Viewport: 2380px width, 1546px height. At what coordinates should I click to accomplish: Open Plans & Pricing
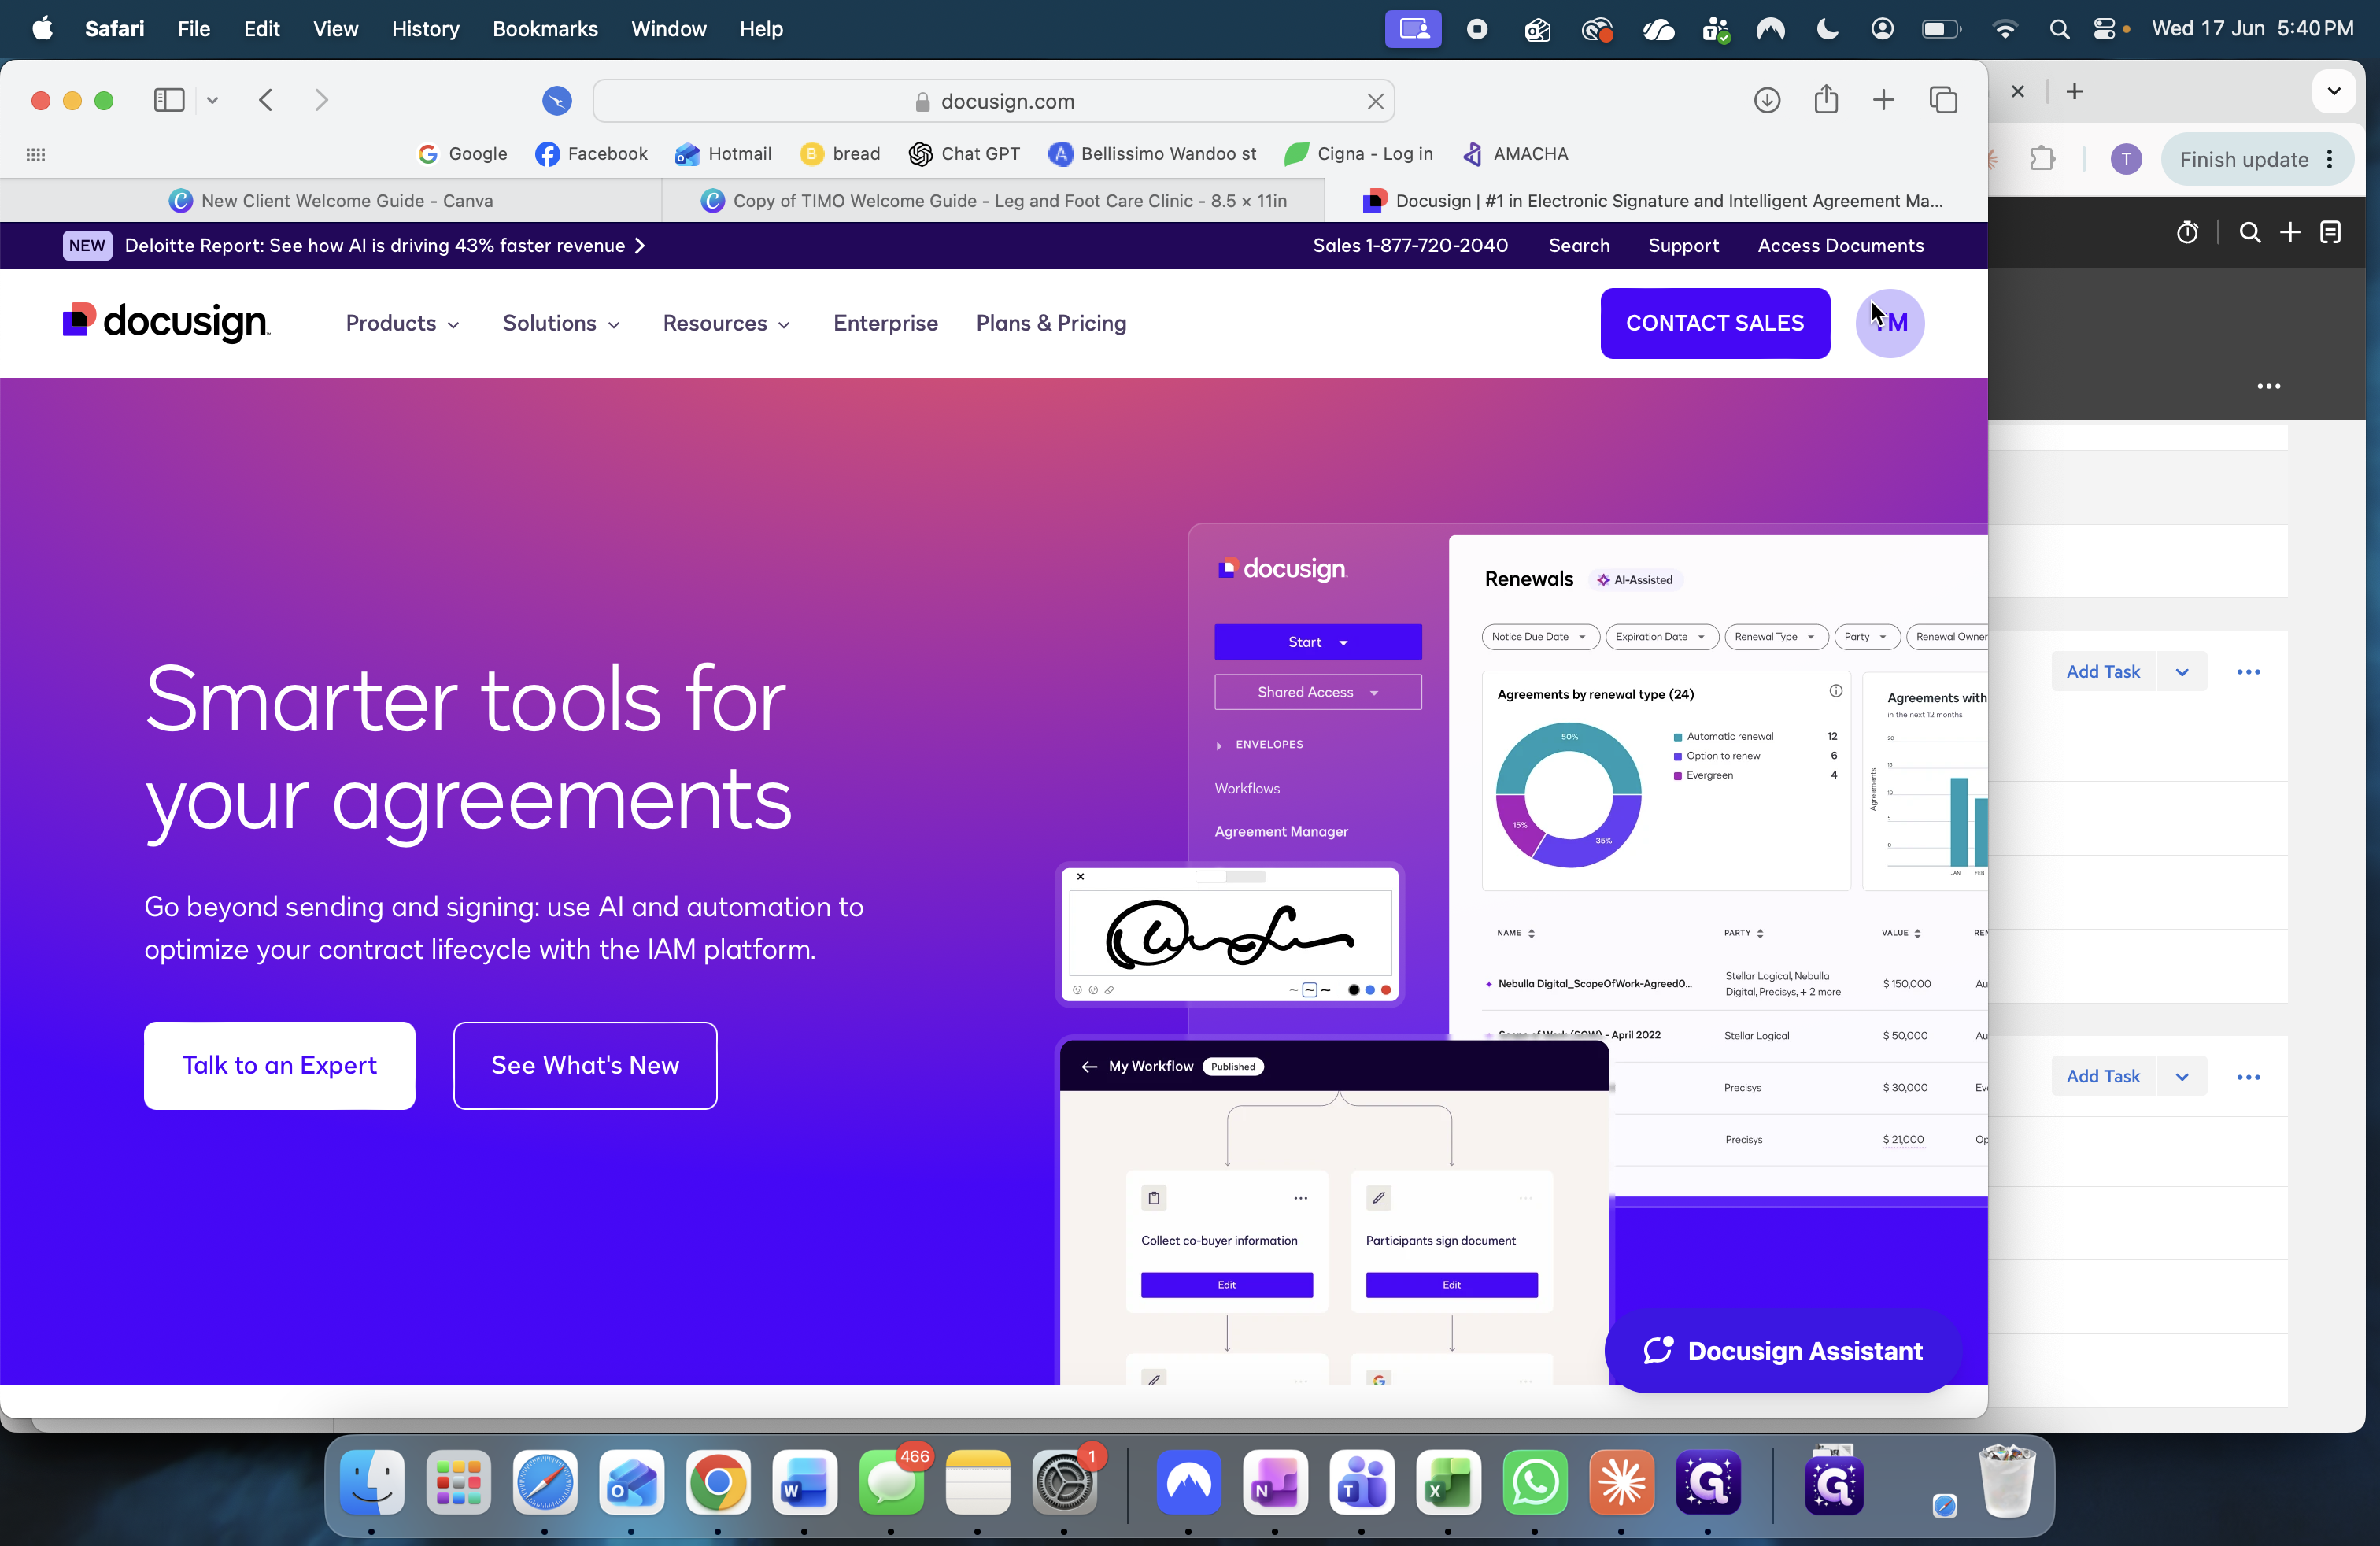pyautogui.click(x=1051, y=324)
